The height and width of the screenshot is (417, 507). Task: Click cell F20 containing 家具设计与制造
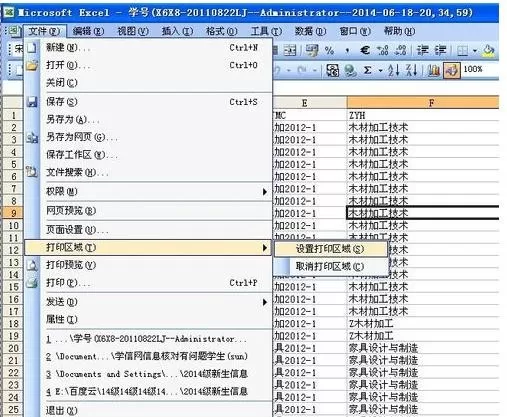423,348
